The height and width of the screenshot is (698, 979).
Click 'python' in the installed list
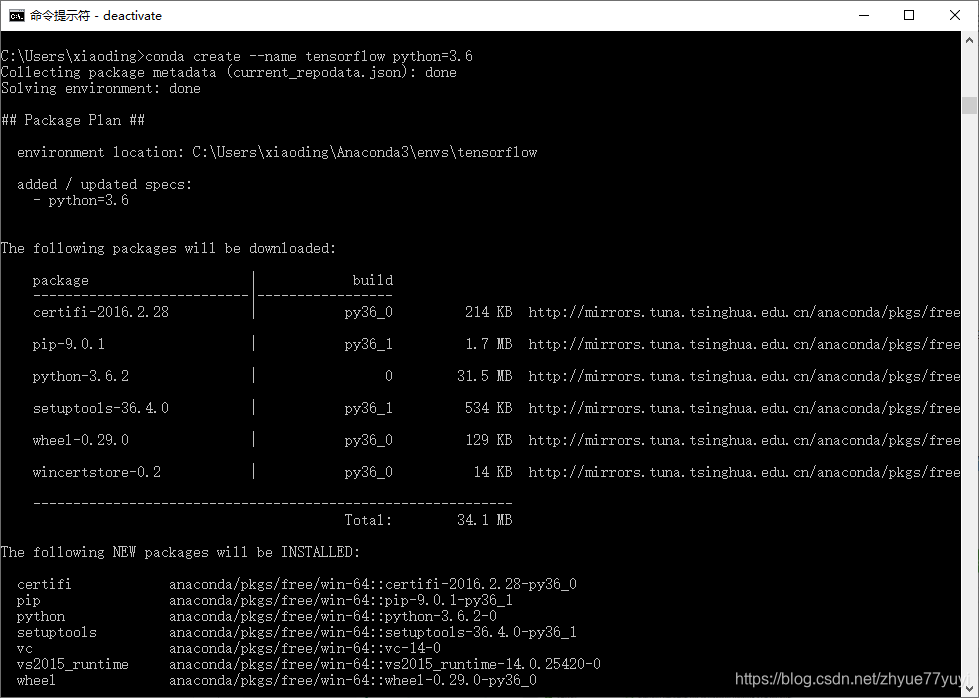(x=41, y=616)
